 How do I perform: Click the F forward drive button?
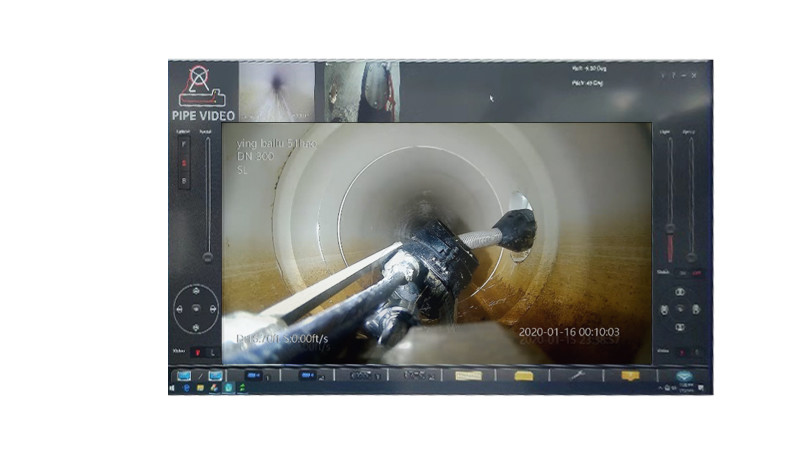point(184,144)
